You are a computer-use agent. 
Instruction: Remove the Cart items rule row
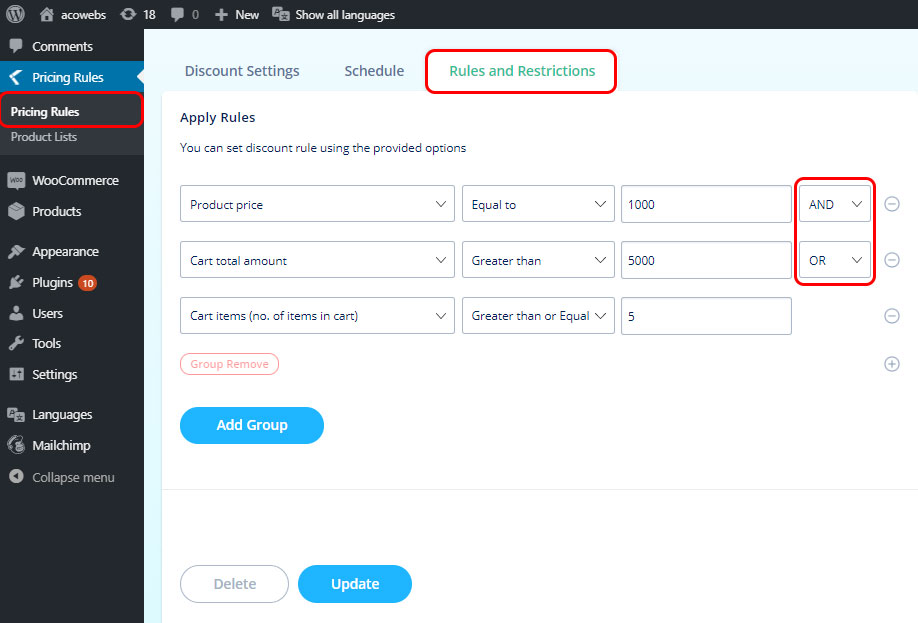point(892,316)
